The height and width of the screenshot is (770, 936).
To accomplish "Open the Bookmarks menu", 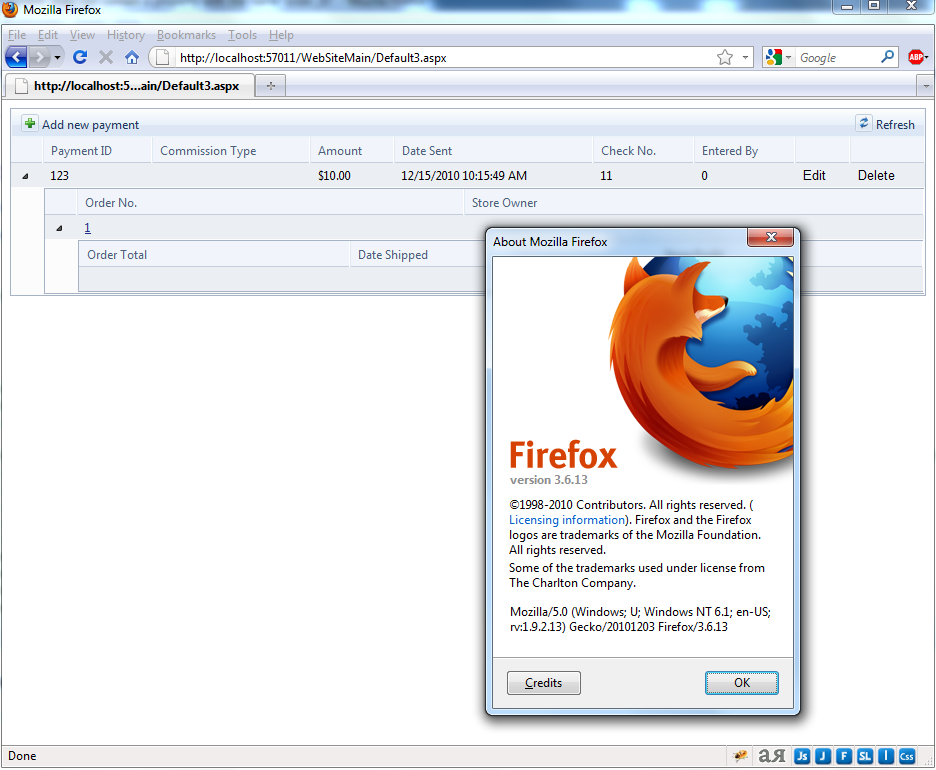I will [x=186, y=35].
